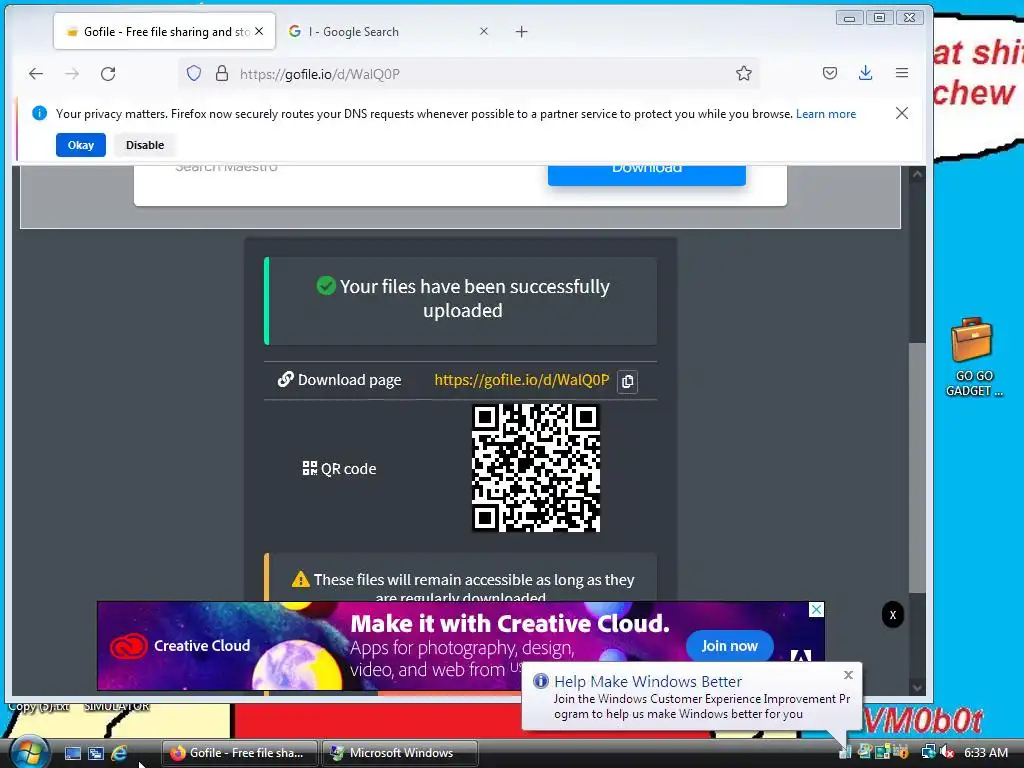Screen dimensions: 1024x768
Task: Click the network tray icon
Action: coord(927,752)
